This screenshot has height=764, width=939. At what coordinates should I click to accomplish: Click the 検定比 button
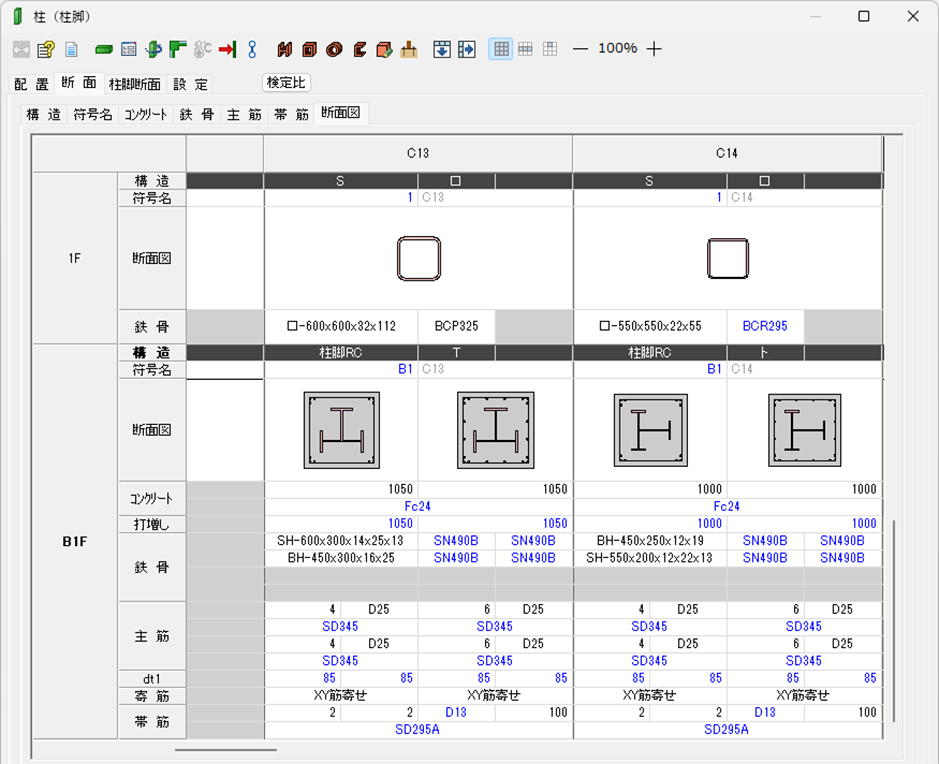click(x=287, y=83)
